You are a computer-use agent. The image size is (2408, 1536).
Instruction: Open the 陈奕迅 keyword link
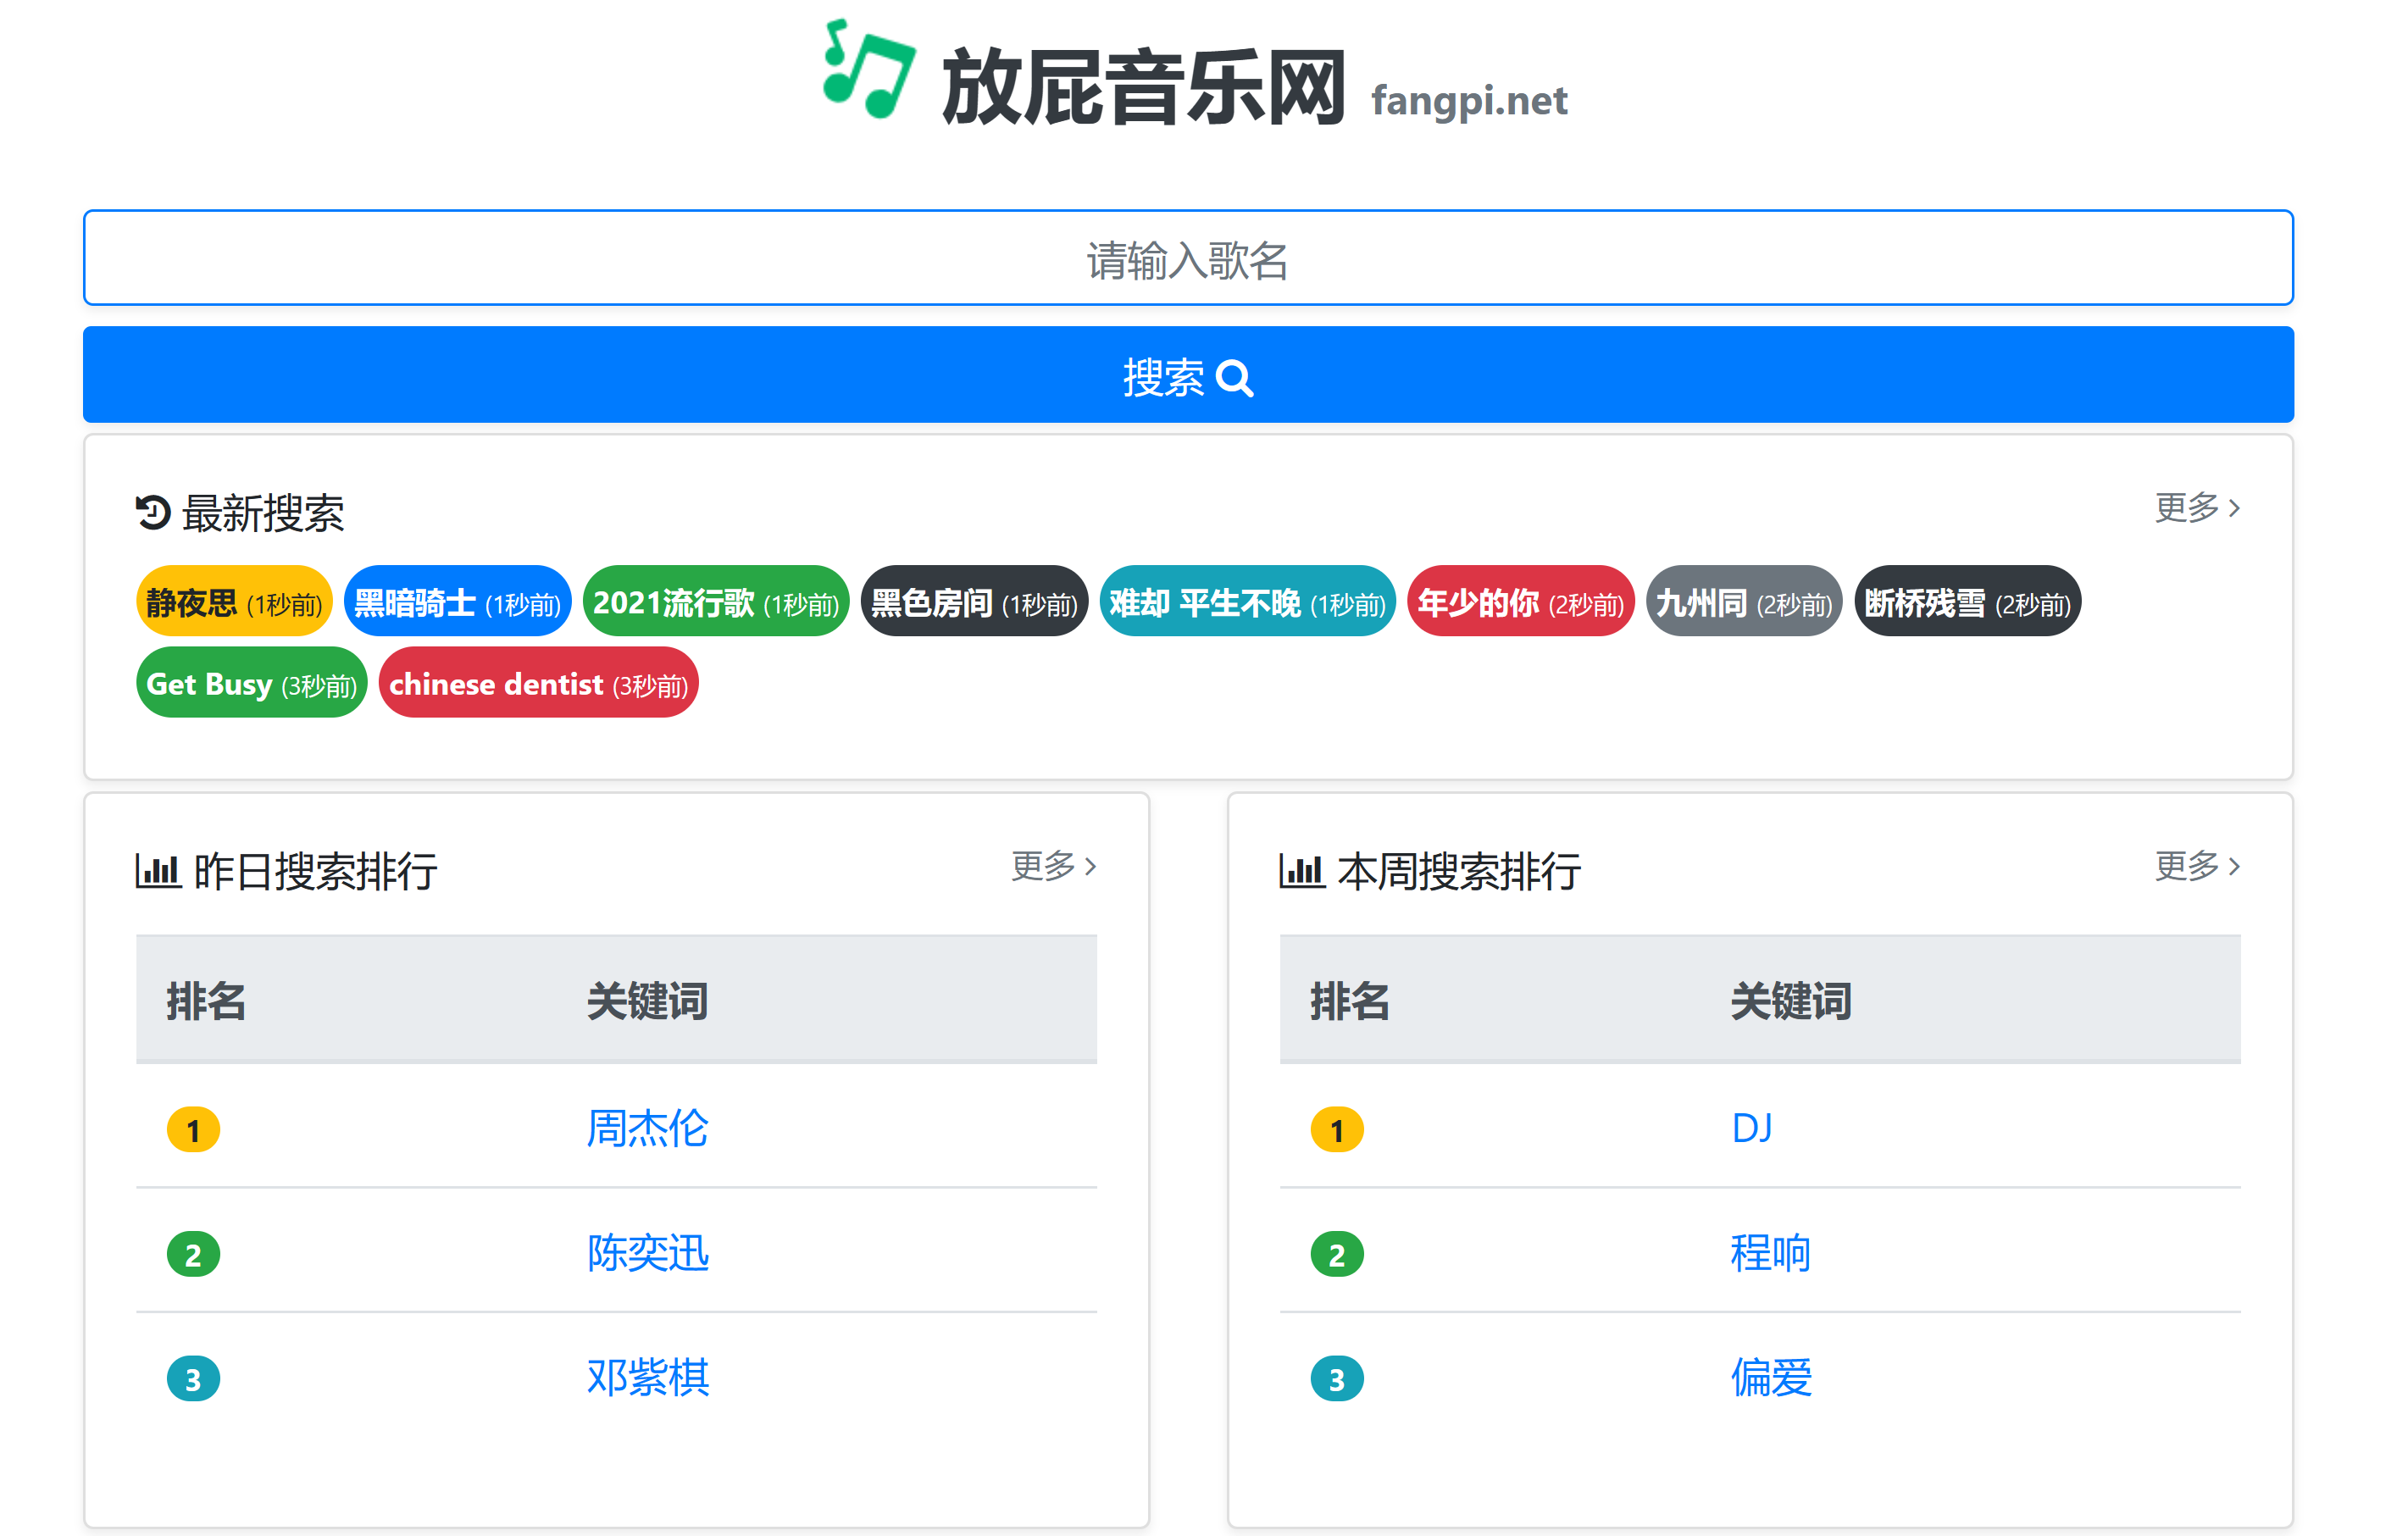click(647, 1253)
